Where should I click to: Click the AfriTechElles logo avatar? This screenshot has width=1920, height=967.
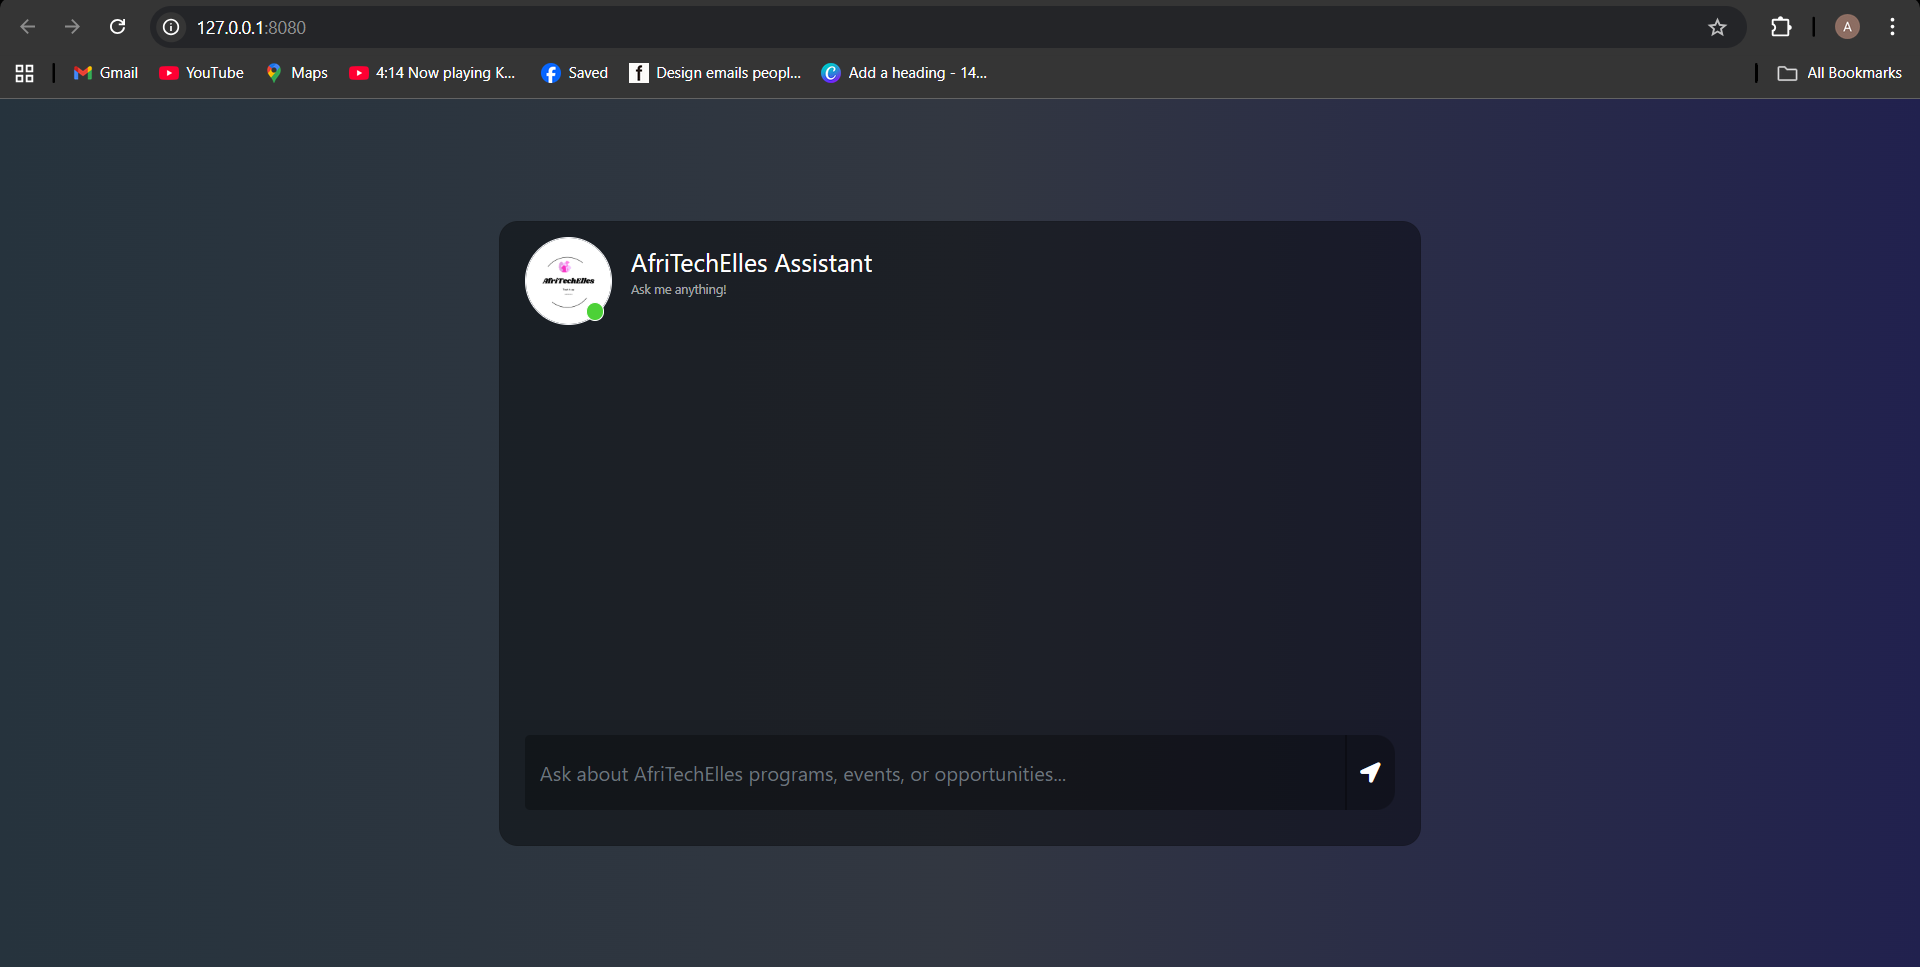coord(567,281)
